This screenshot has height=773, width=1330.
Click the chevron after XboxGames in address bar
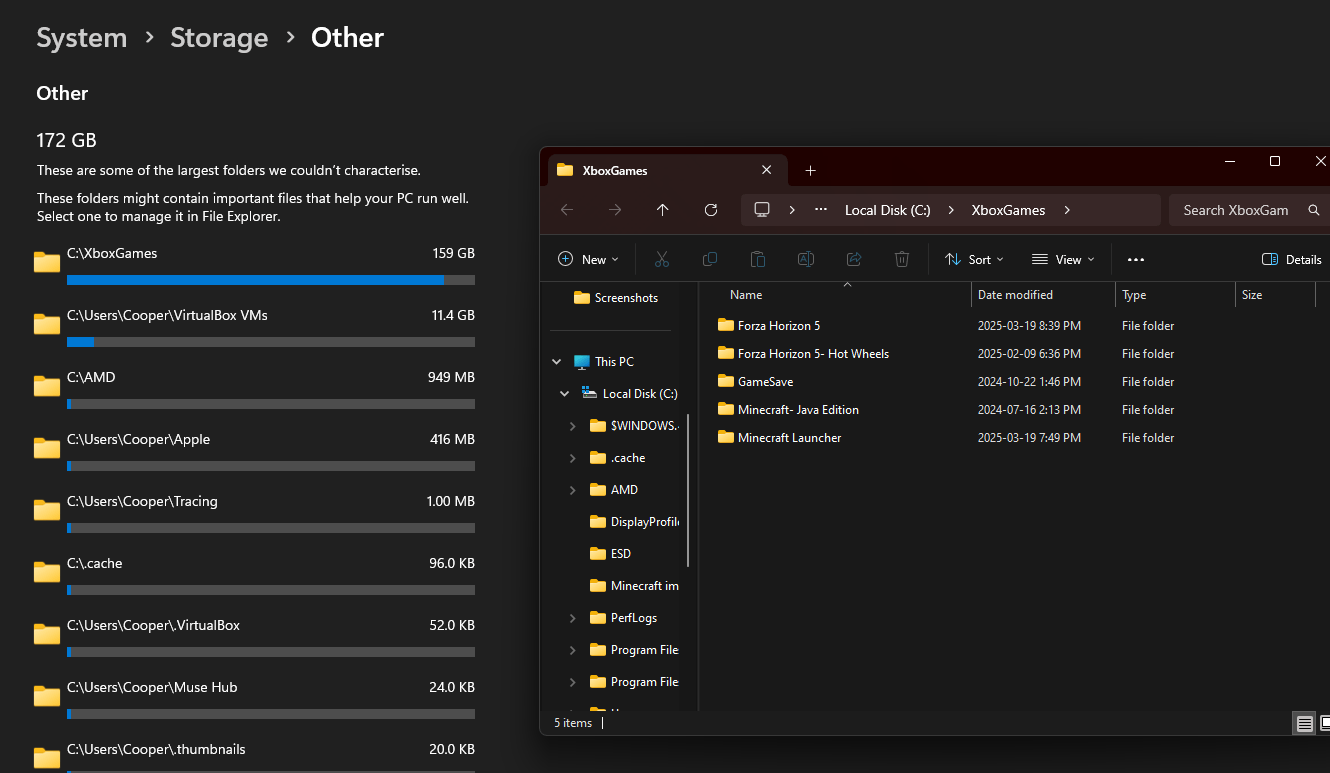pos(1067,210)
